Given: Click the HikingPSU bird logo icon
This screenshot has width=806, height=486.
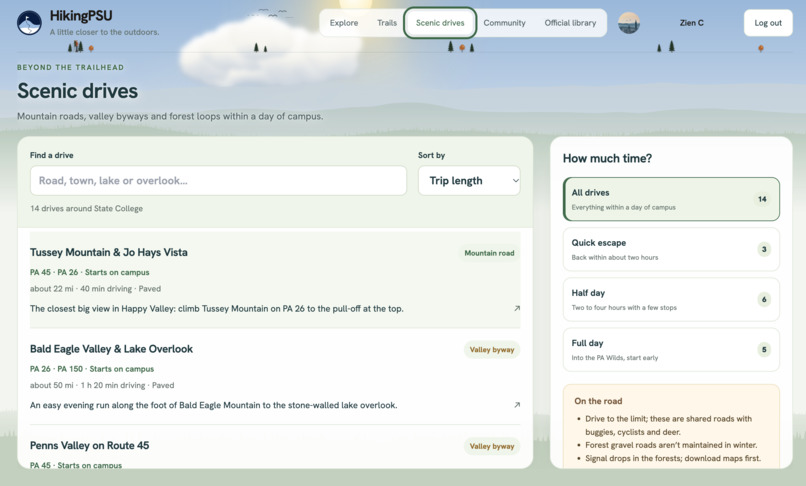Looking at the screenshot, I should tap(29, 23).
